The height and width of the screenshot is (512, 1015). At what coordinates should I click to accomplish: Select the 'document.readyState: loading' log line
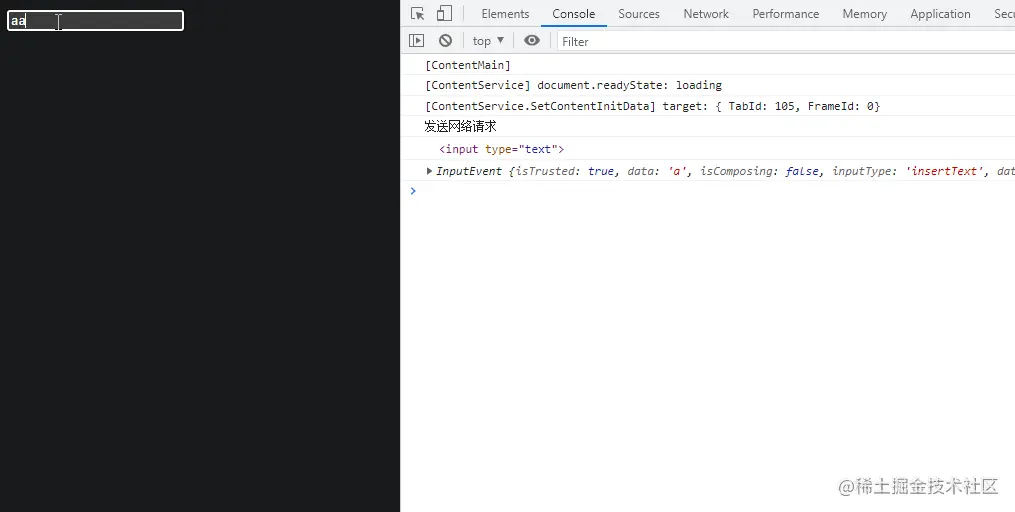tap(574, 85)
